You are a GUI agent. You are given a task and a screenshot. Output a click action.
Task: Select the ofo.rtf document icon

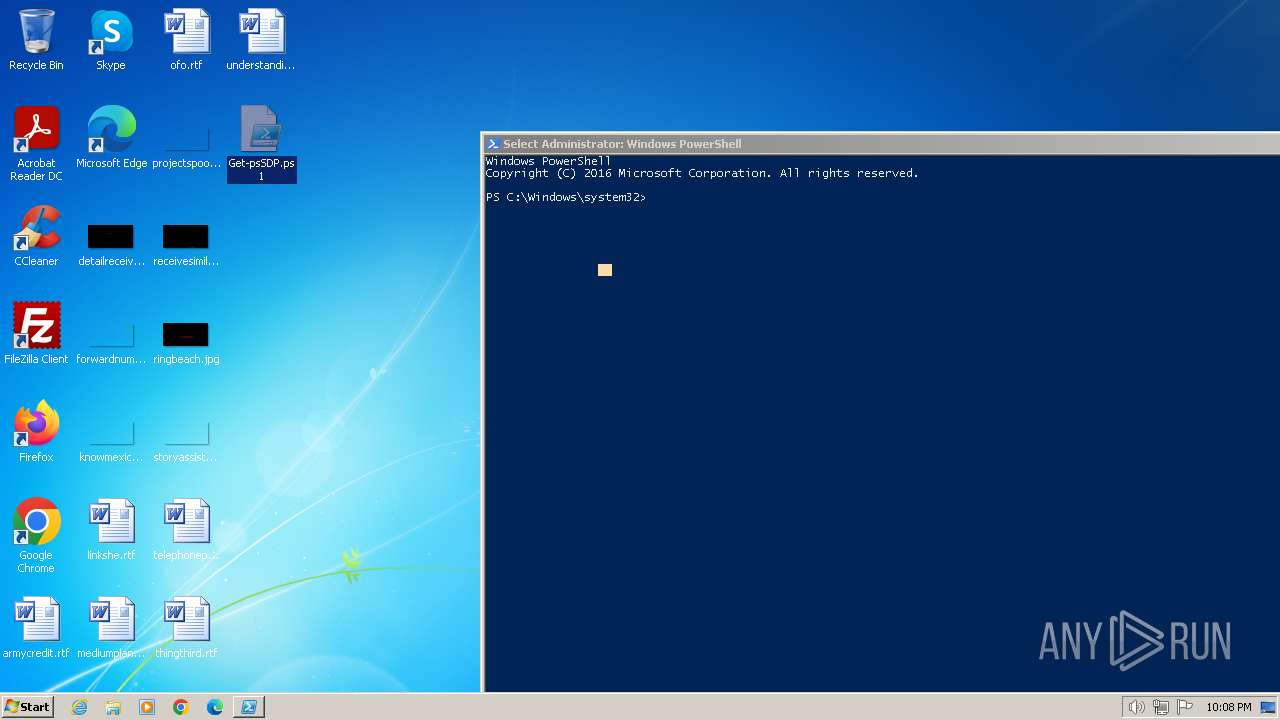click(186, 40)
